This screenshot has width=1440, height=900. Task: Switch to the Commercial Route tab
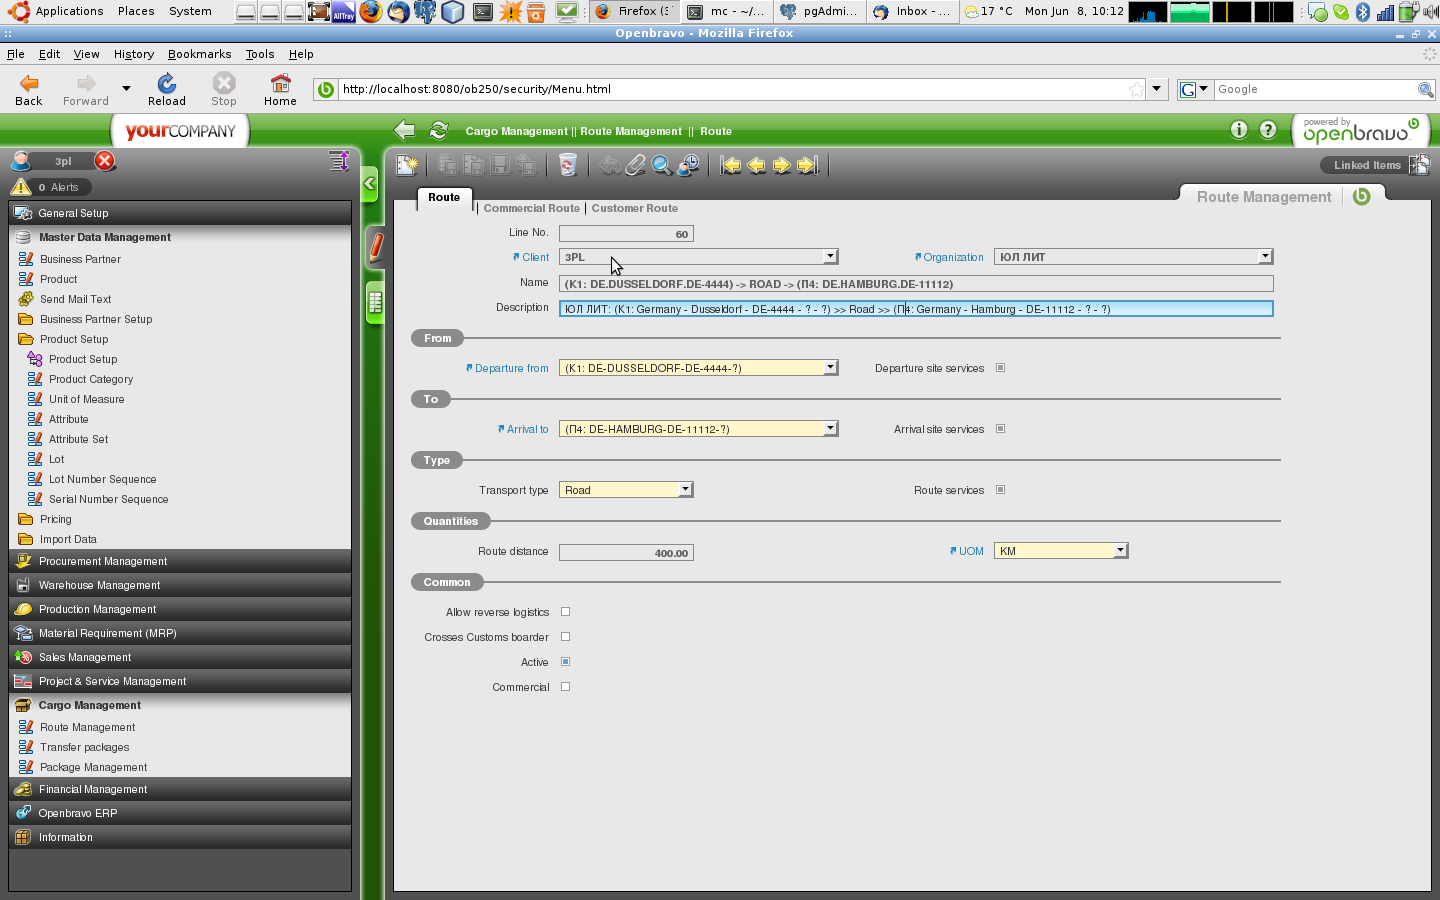point(531,208)
